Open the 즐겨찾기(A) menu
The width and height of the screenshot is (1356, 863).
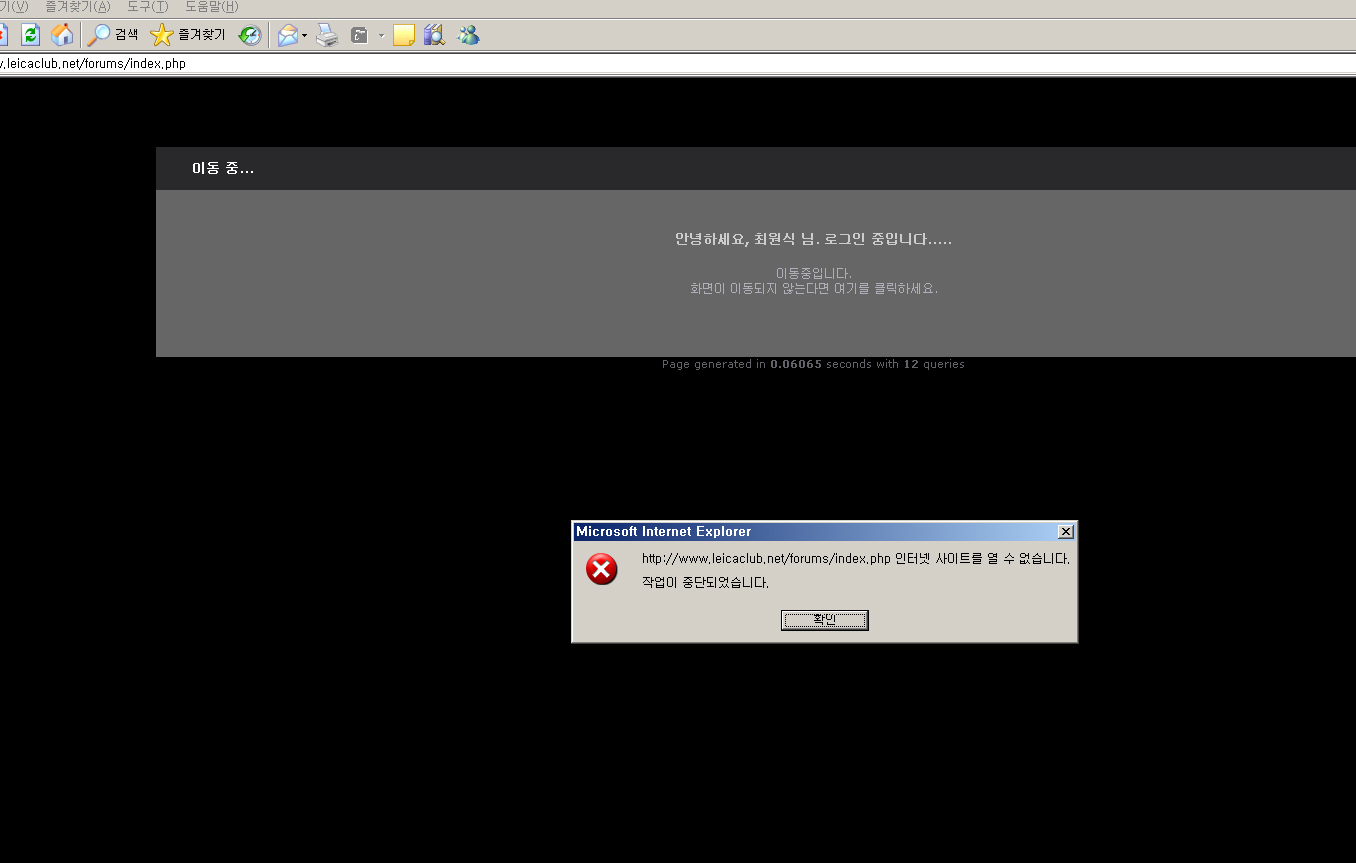pyautogui.click(x=77, y=7)
